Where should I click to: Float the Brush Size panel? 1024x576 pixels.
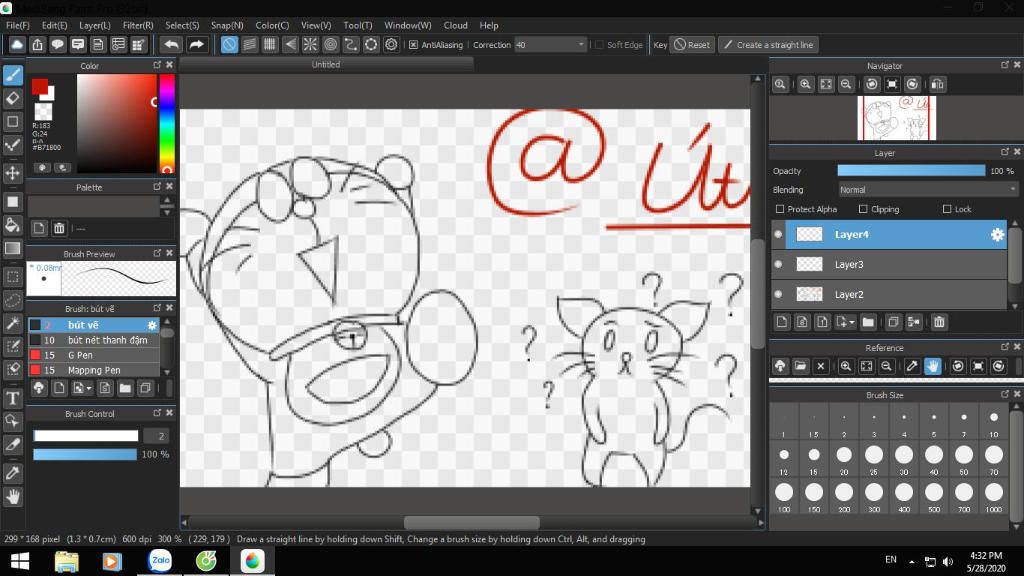tap(1004, 394)
